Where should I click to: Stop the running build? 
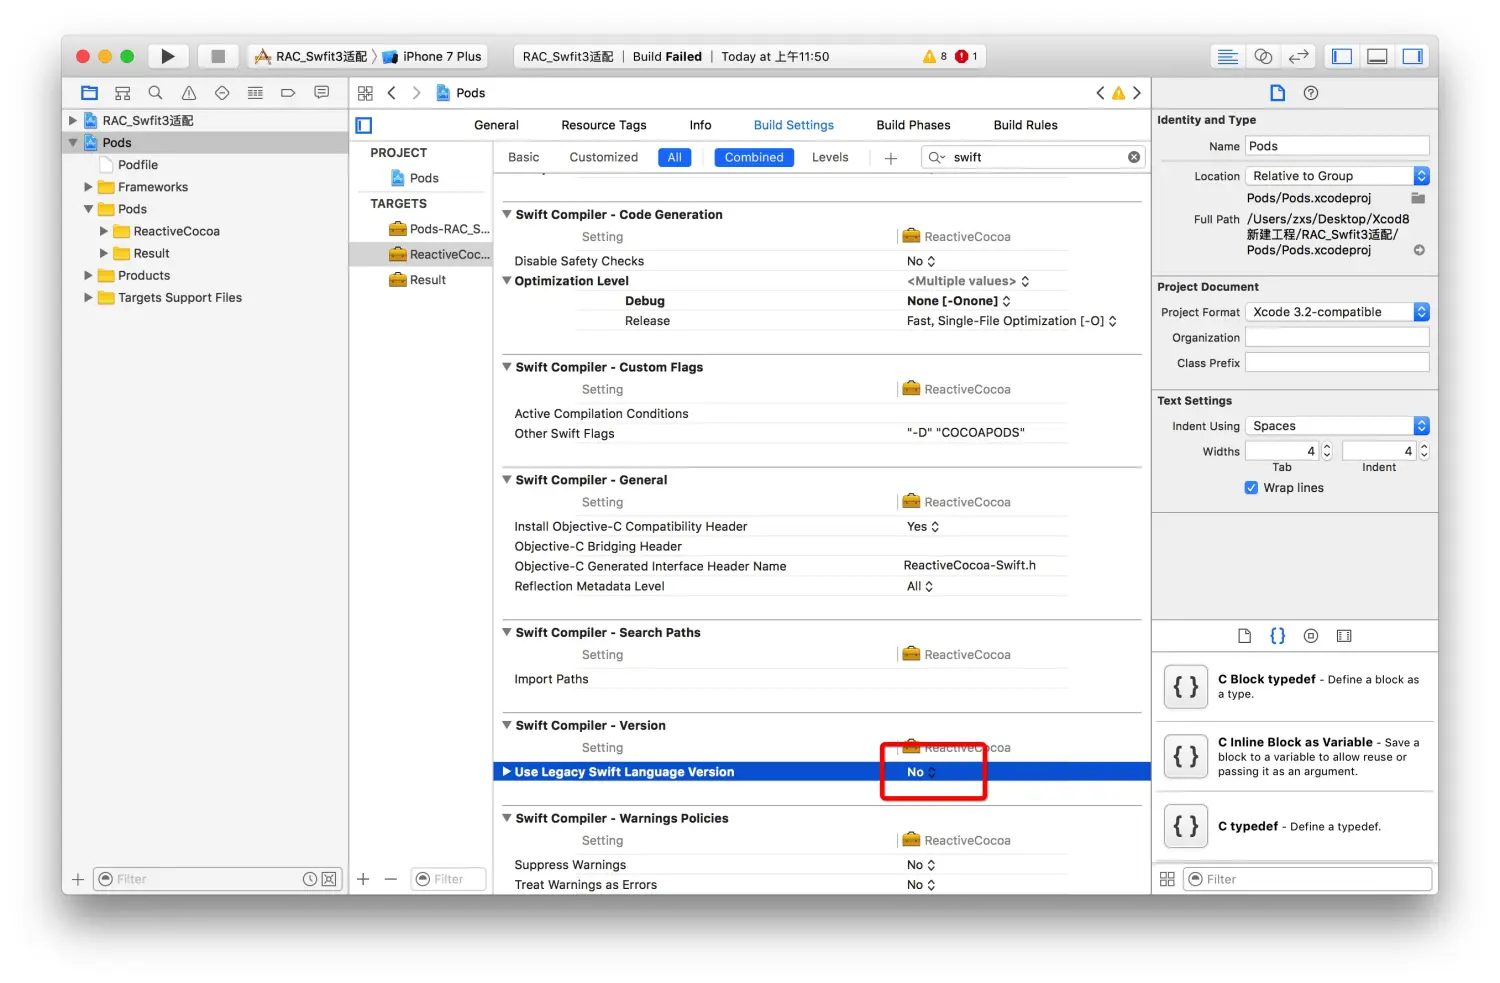218,56
